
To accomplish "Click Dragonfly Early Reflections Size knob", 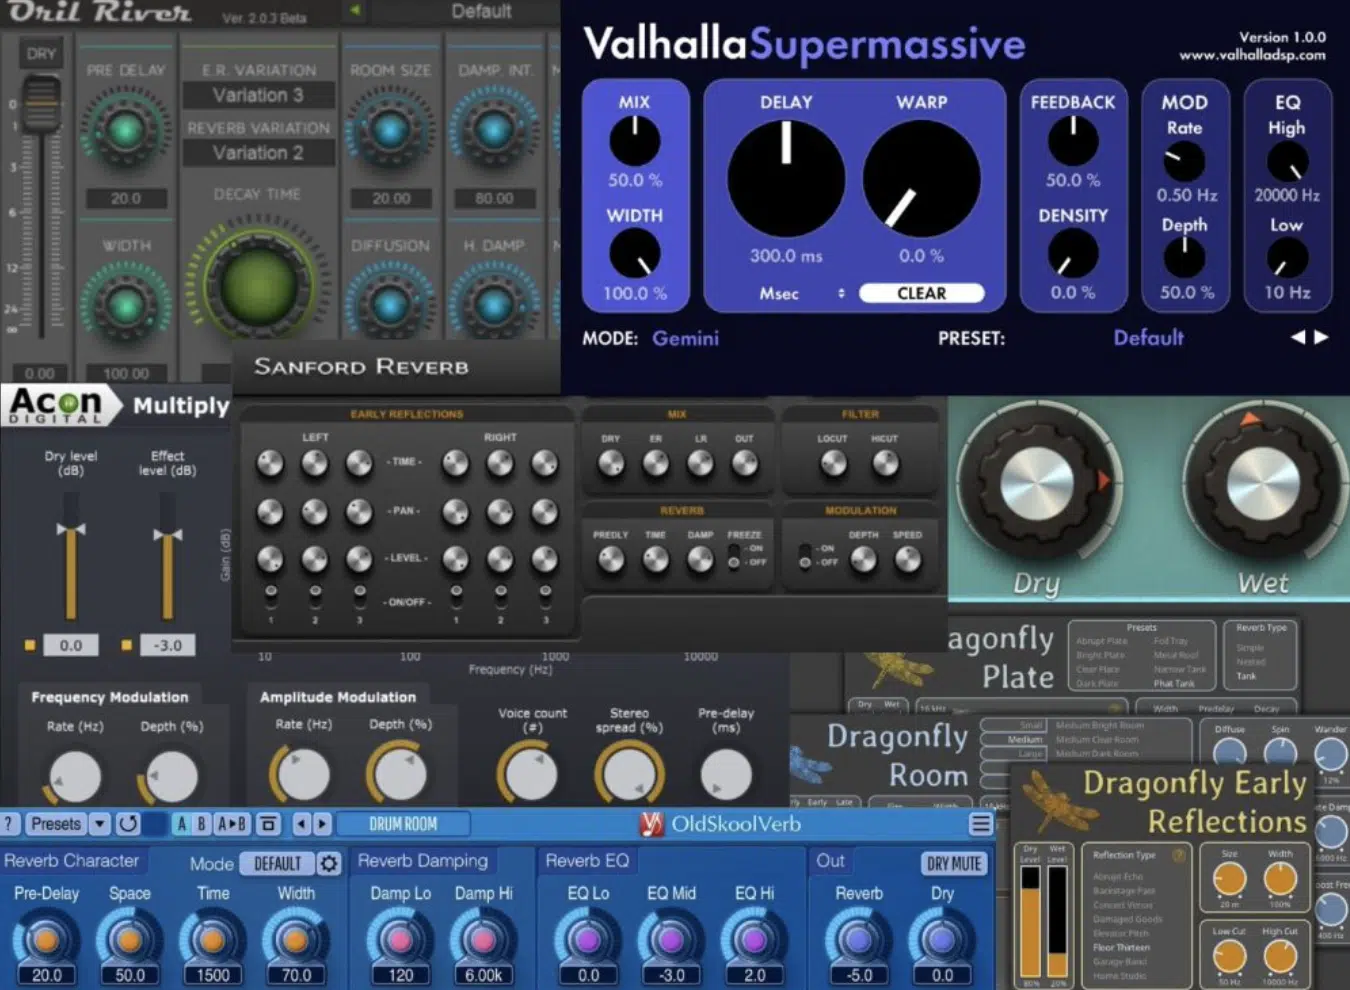I will click(1229, 879).
